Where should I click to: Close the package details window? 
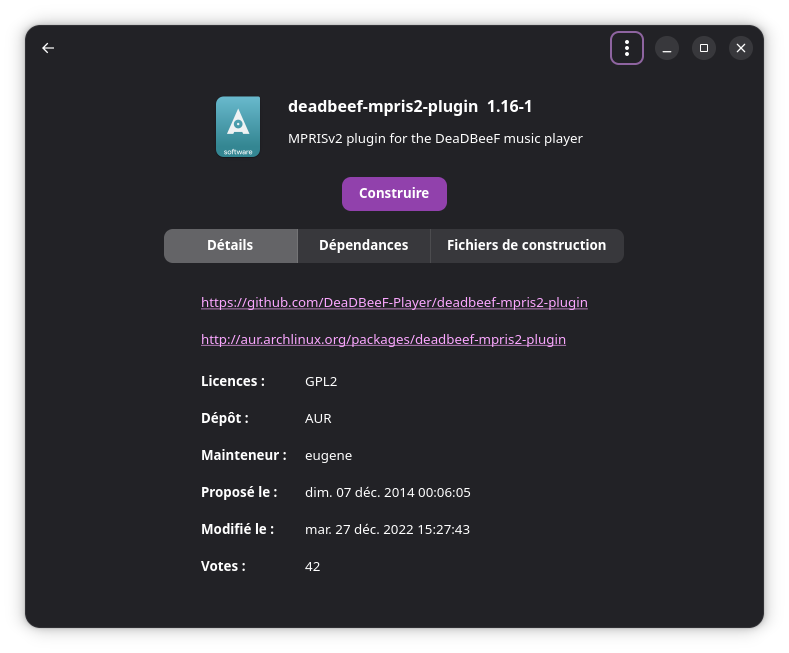(x=740, y=48)
